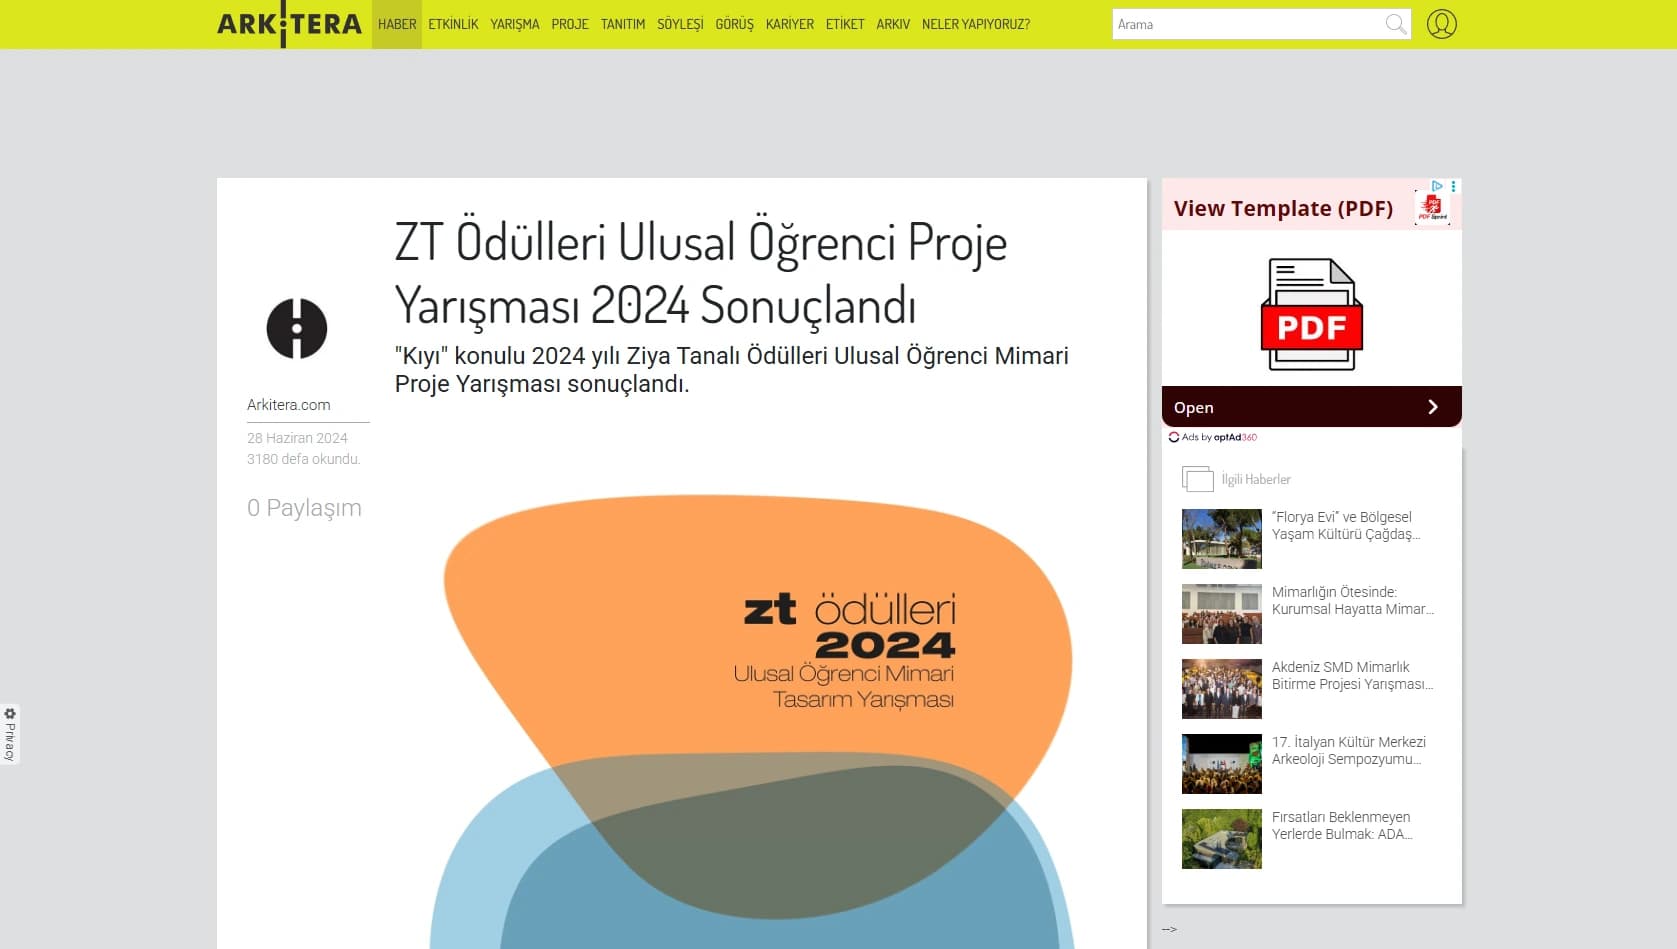This screenshot has width=1677, height=949.
Task: Click the Arkitera logo in header
Action: pos(289,24)
